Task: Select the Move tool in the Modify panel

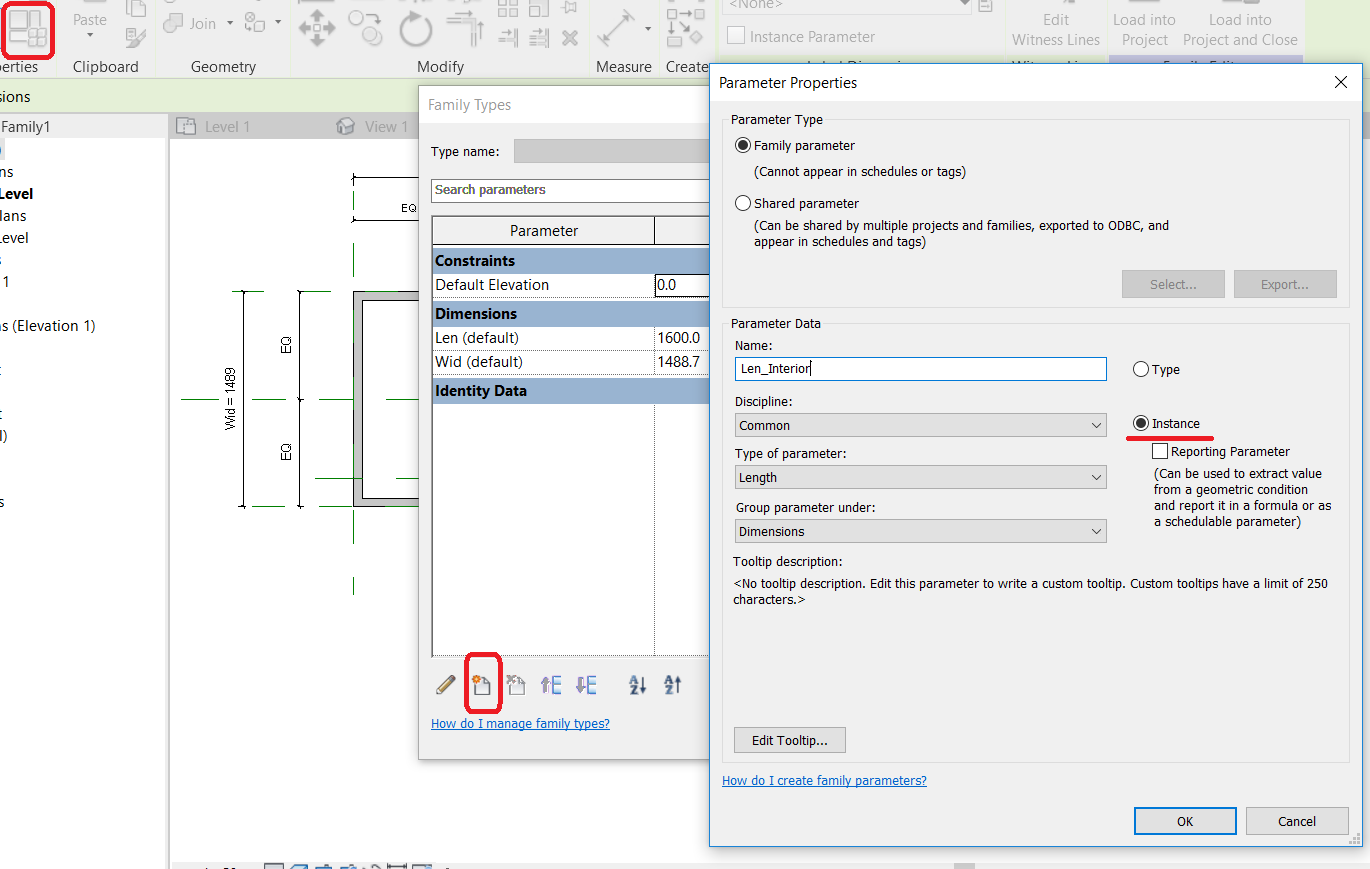Action: (x=316, y=28)
